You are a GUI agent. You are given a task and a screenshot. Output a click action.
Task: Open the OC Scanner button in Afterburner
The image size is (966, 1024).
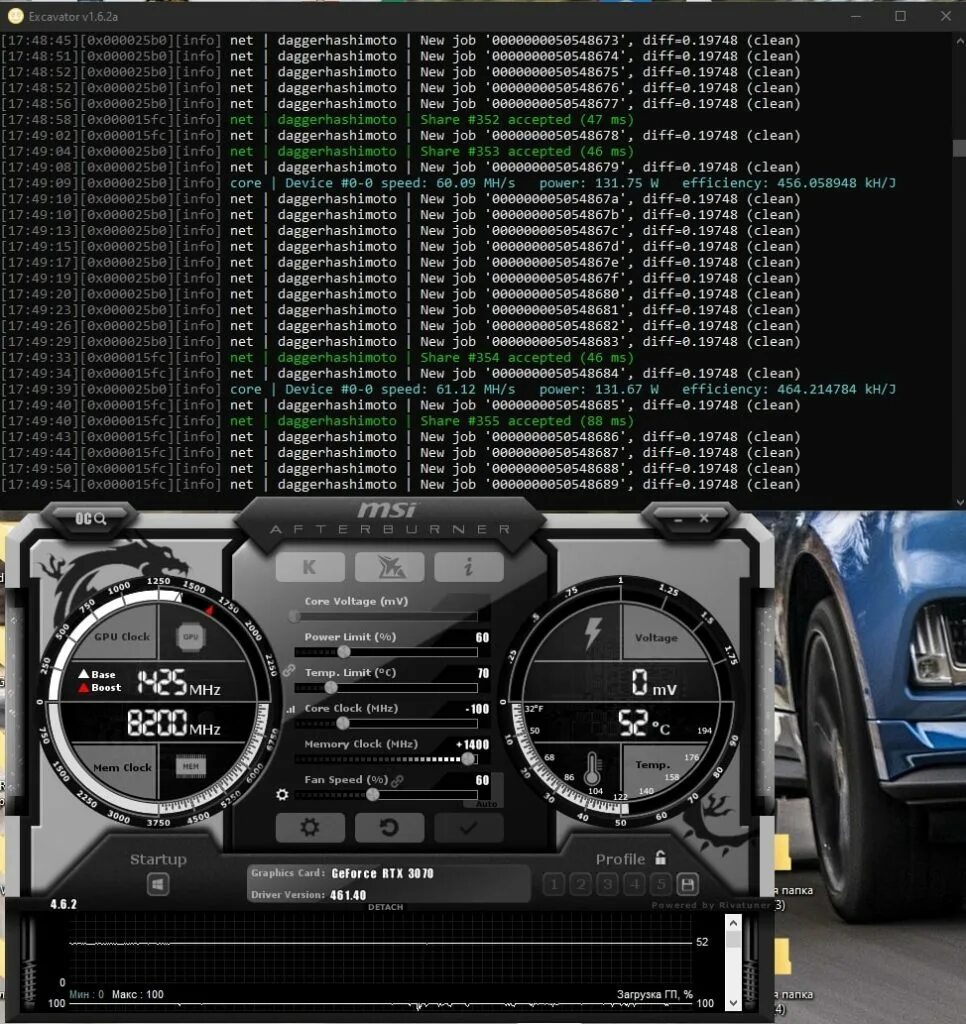90,519
